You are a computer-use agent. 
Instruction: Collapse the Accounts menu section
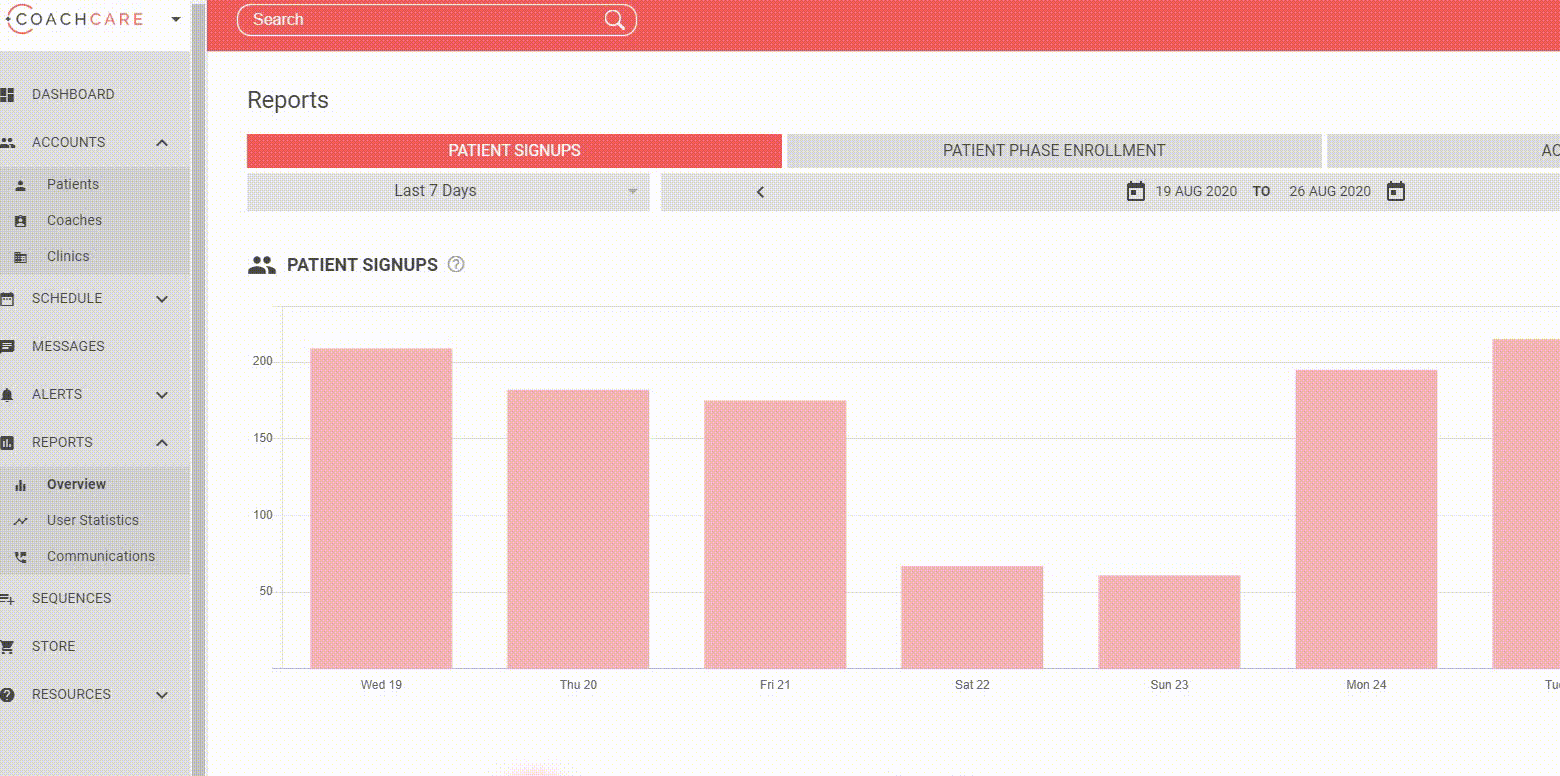[x=162, y=143]
